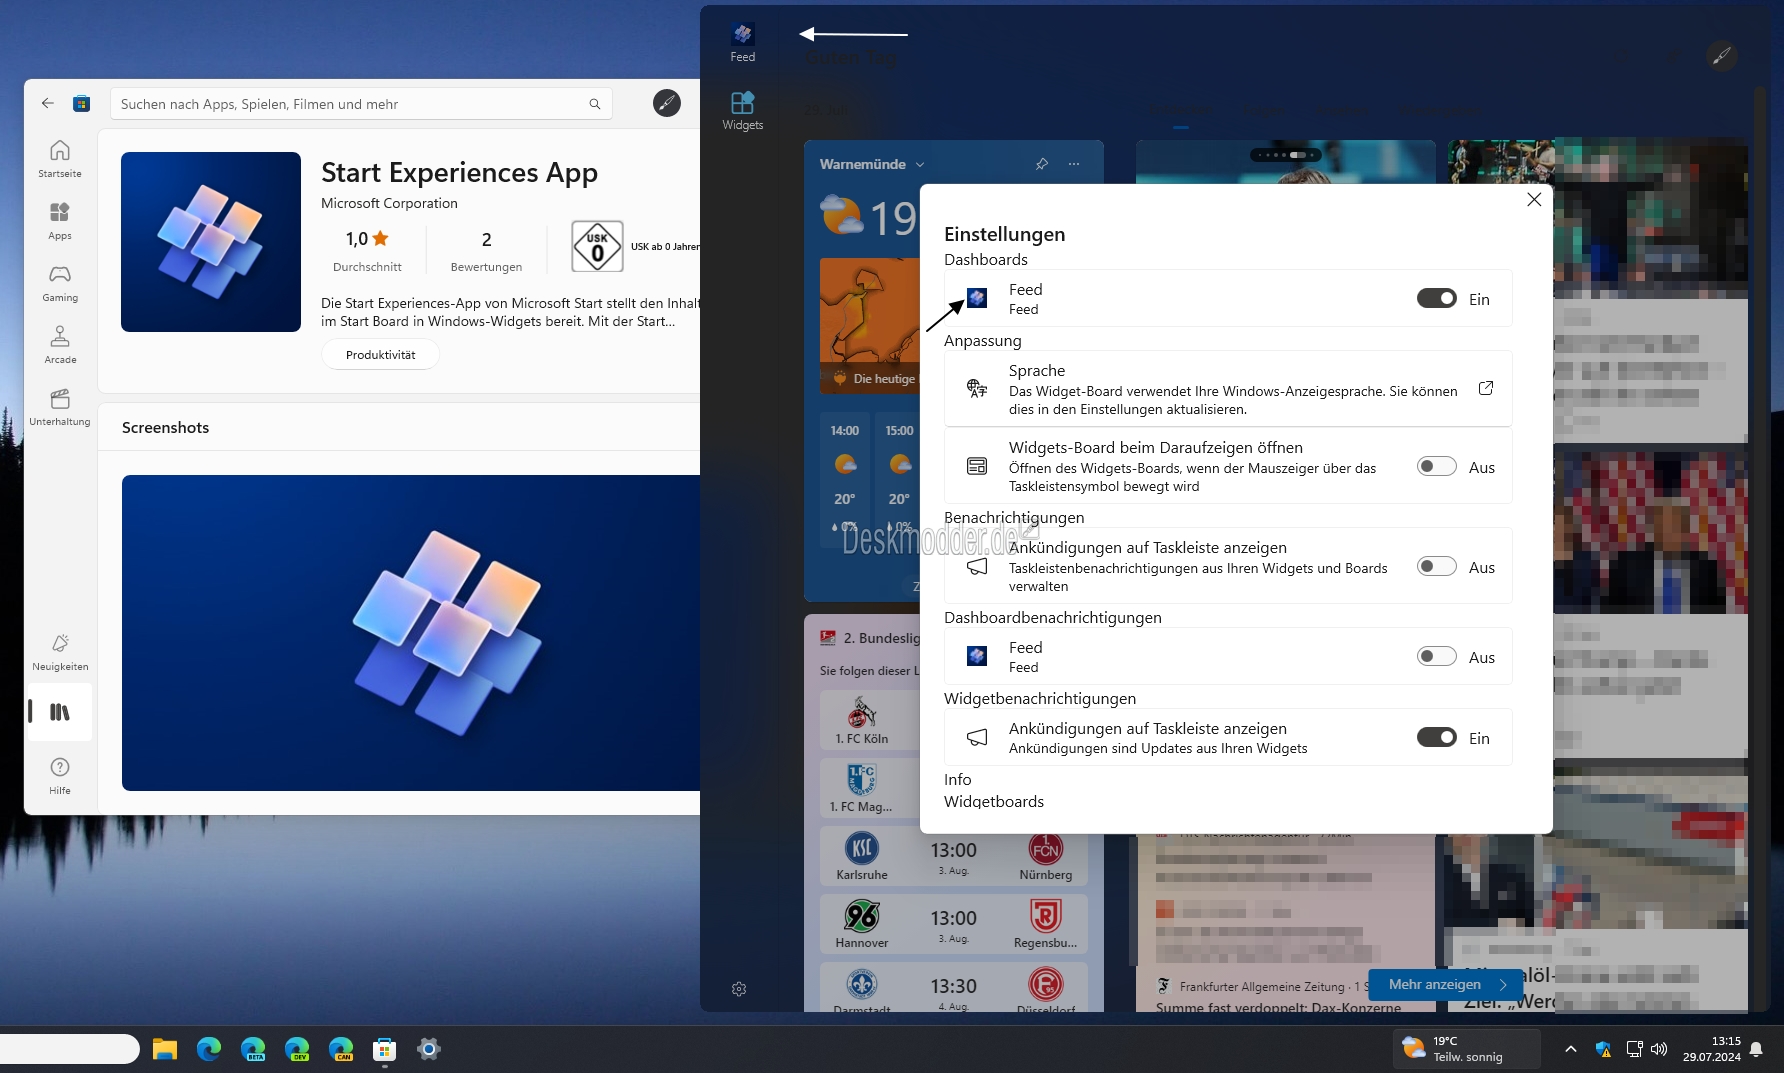Enable Widgets-Board beim Daraufzeigen öffnen
This screenshot has width=1784, height=1073.
pos(1436,466)
